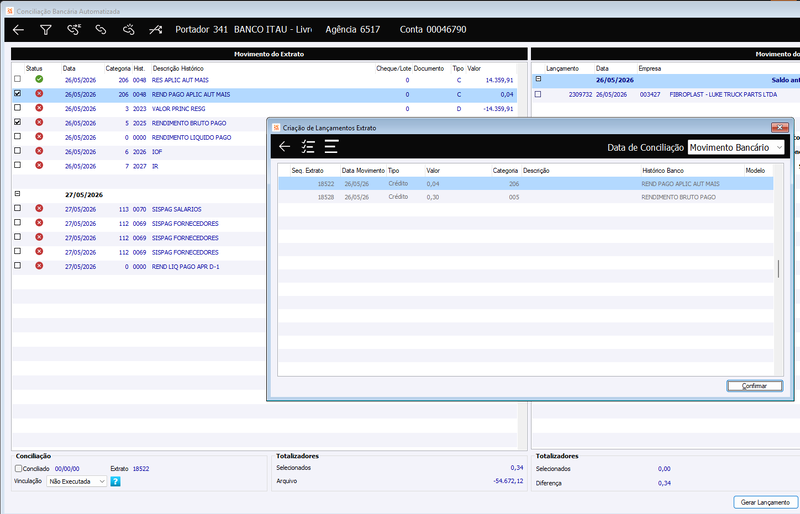The image size is (800, 514).
Task: Click the blue help question mark icon
Action: pos(115,481)
